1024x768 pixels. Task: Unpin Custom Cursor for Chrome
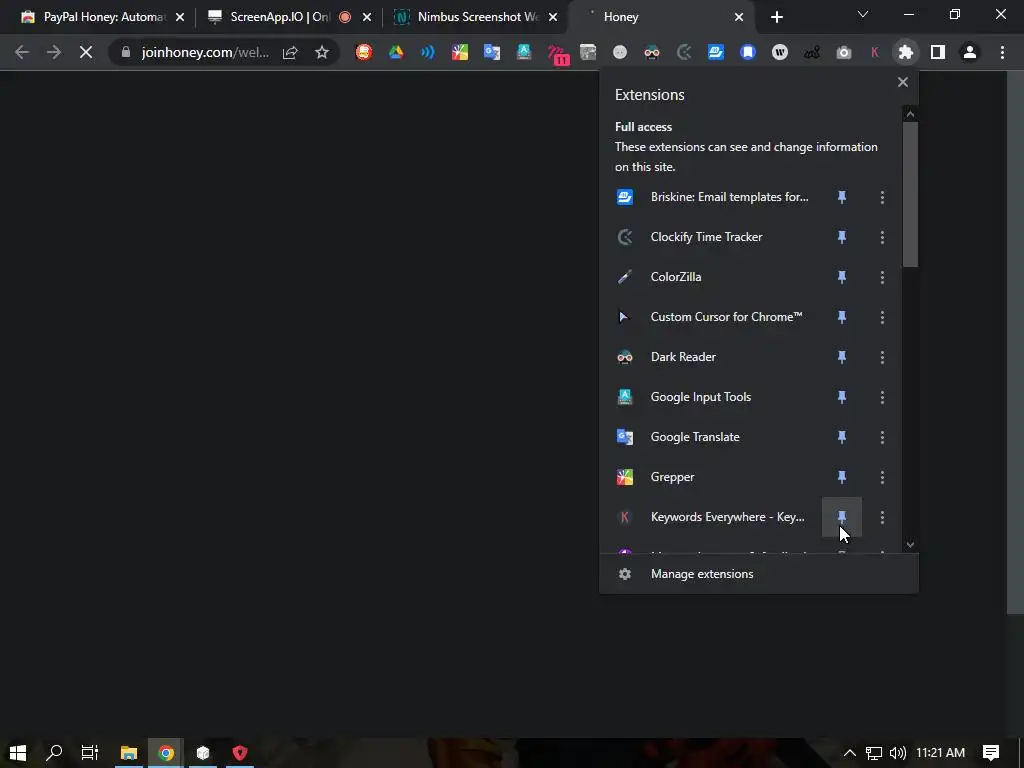click(x=842, y=317)
